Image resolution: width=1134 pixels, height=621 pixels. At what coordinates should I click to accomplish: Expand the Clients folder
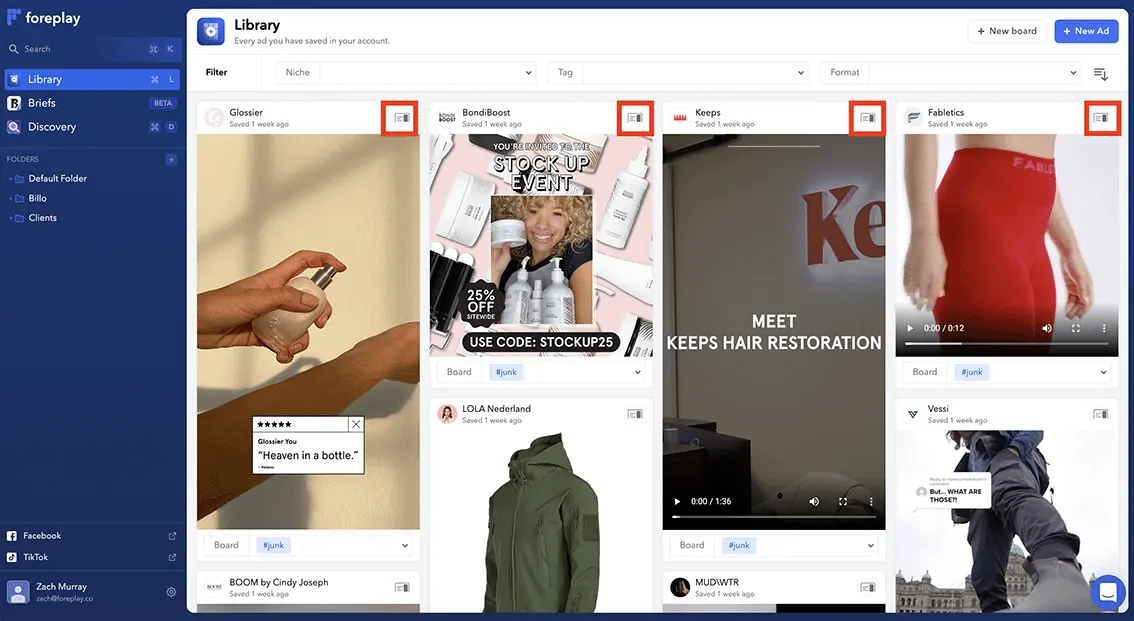point(10,218)
